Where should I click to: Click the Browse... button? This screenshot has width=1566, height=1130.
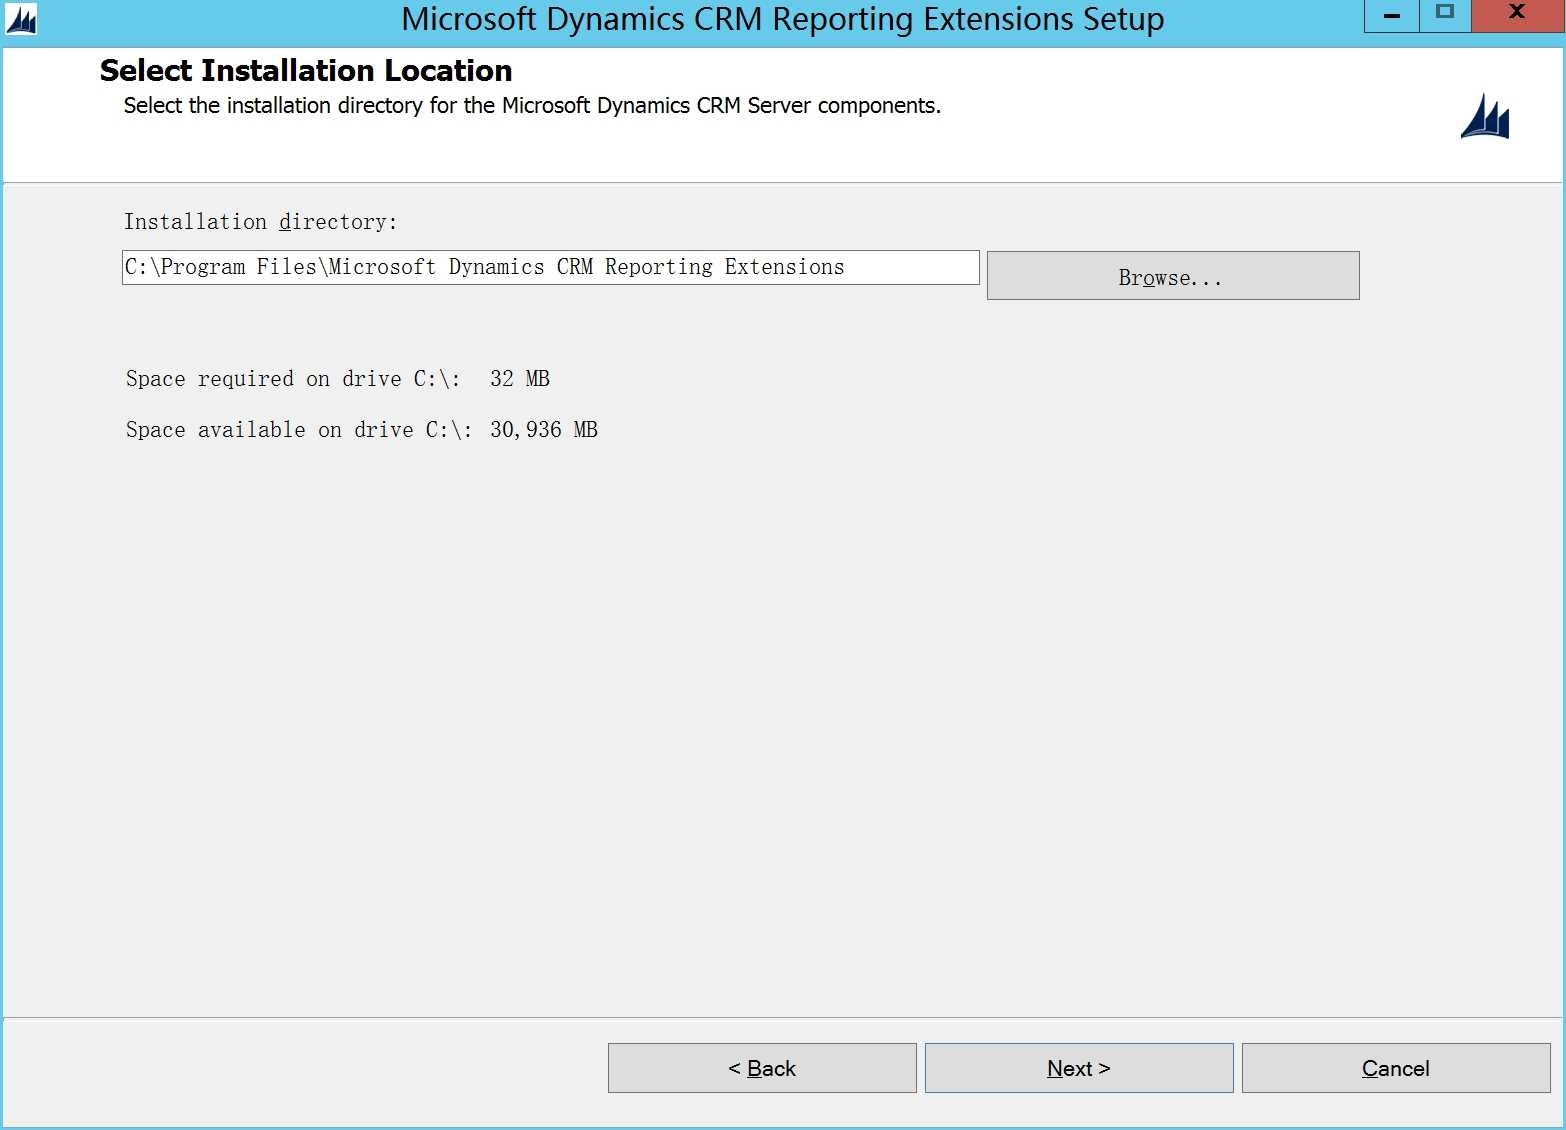tap(1173, 275)
